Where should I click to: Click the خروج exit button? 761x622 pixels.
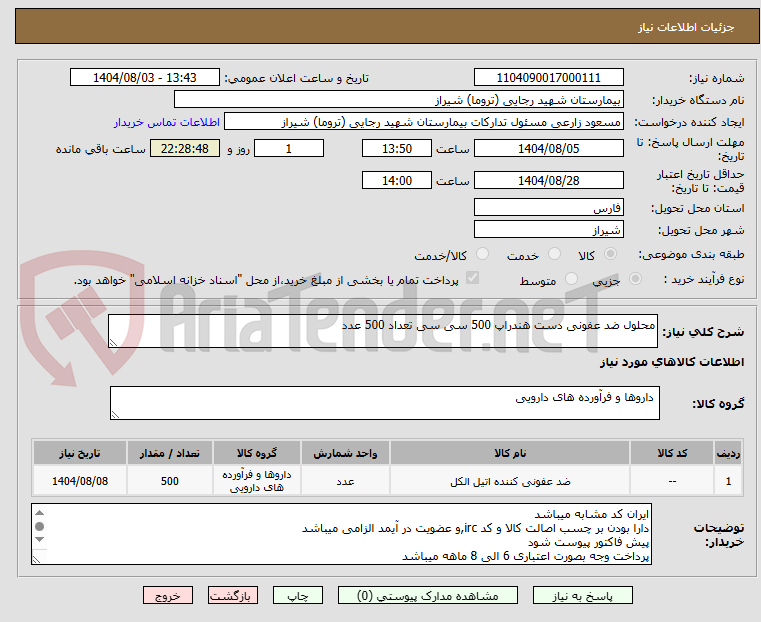point(168,595)
